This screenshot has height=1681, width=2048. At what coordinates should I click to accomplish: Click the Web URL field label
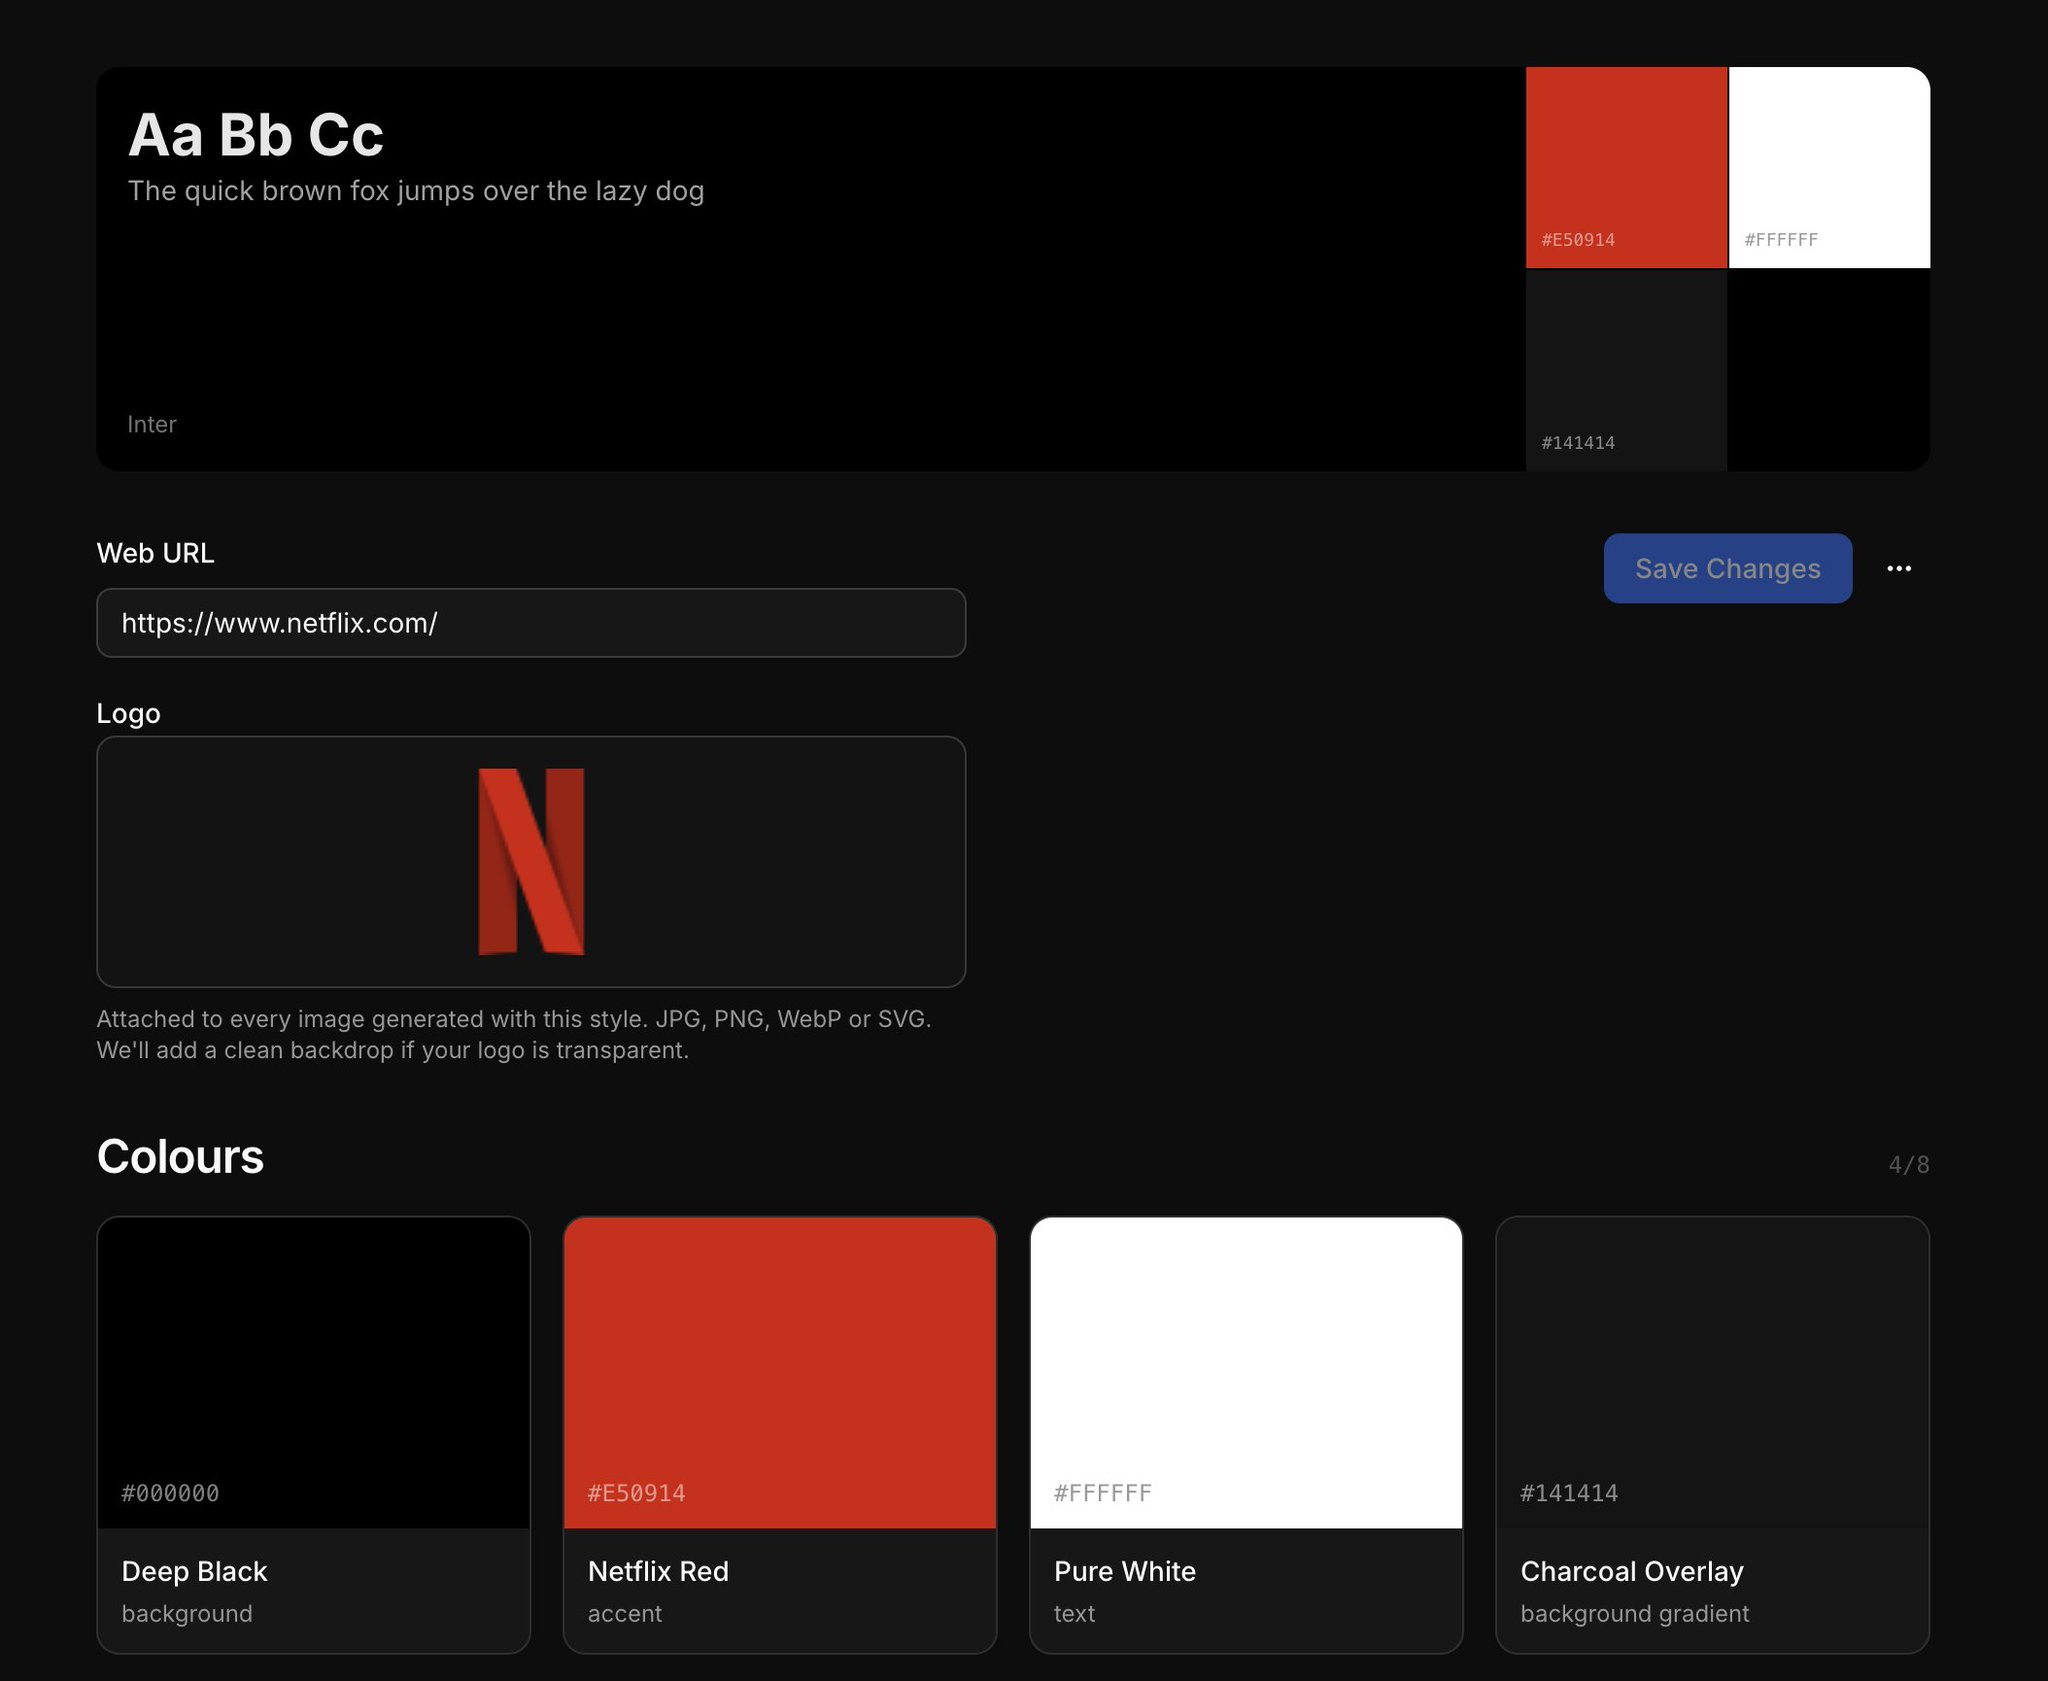[155, 553]
